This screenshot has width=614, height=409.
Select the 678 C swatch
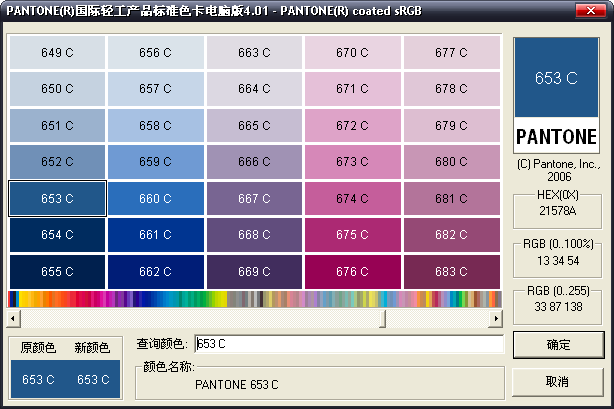coord(452,89)
